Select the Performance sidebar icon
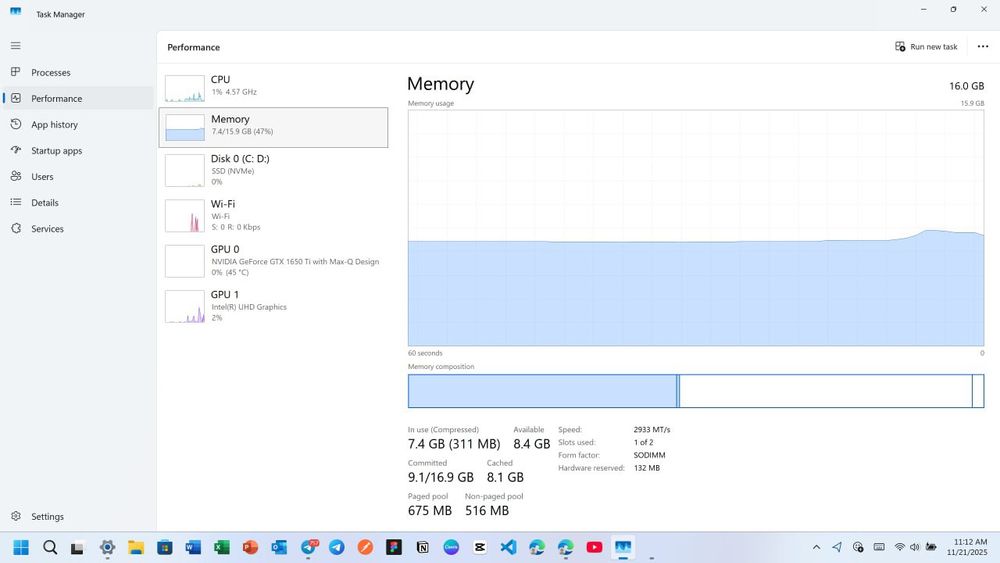This screenshot has height=563, width=1000. (x=16, y=98)
